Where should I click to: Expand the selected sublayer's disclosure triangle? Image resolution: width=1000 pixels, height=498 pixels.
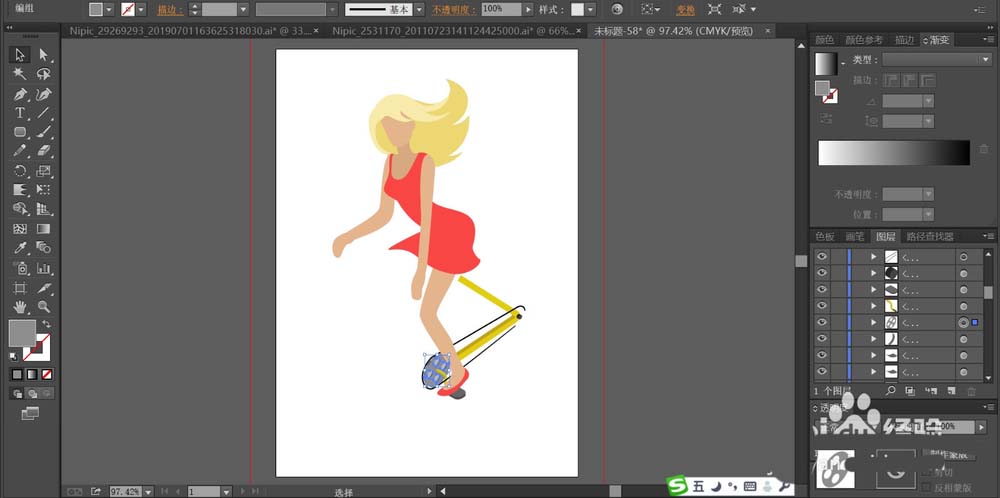pyautogui.click(x=873, y=323)
